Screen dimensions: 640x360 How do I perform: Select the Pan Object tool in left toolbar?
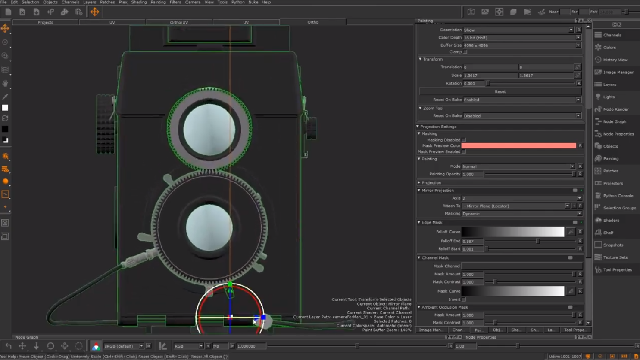pyautogui.click(x=5, y=83)
